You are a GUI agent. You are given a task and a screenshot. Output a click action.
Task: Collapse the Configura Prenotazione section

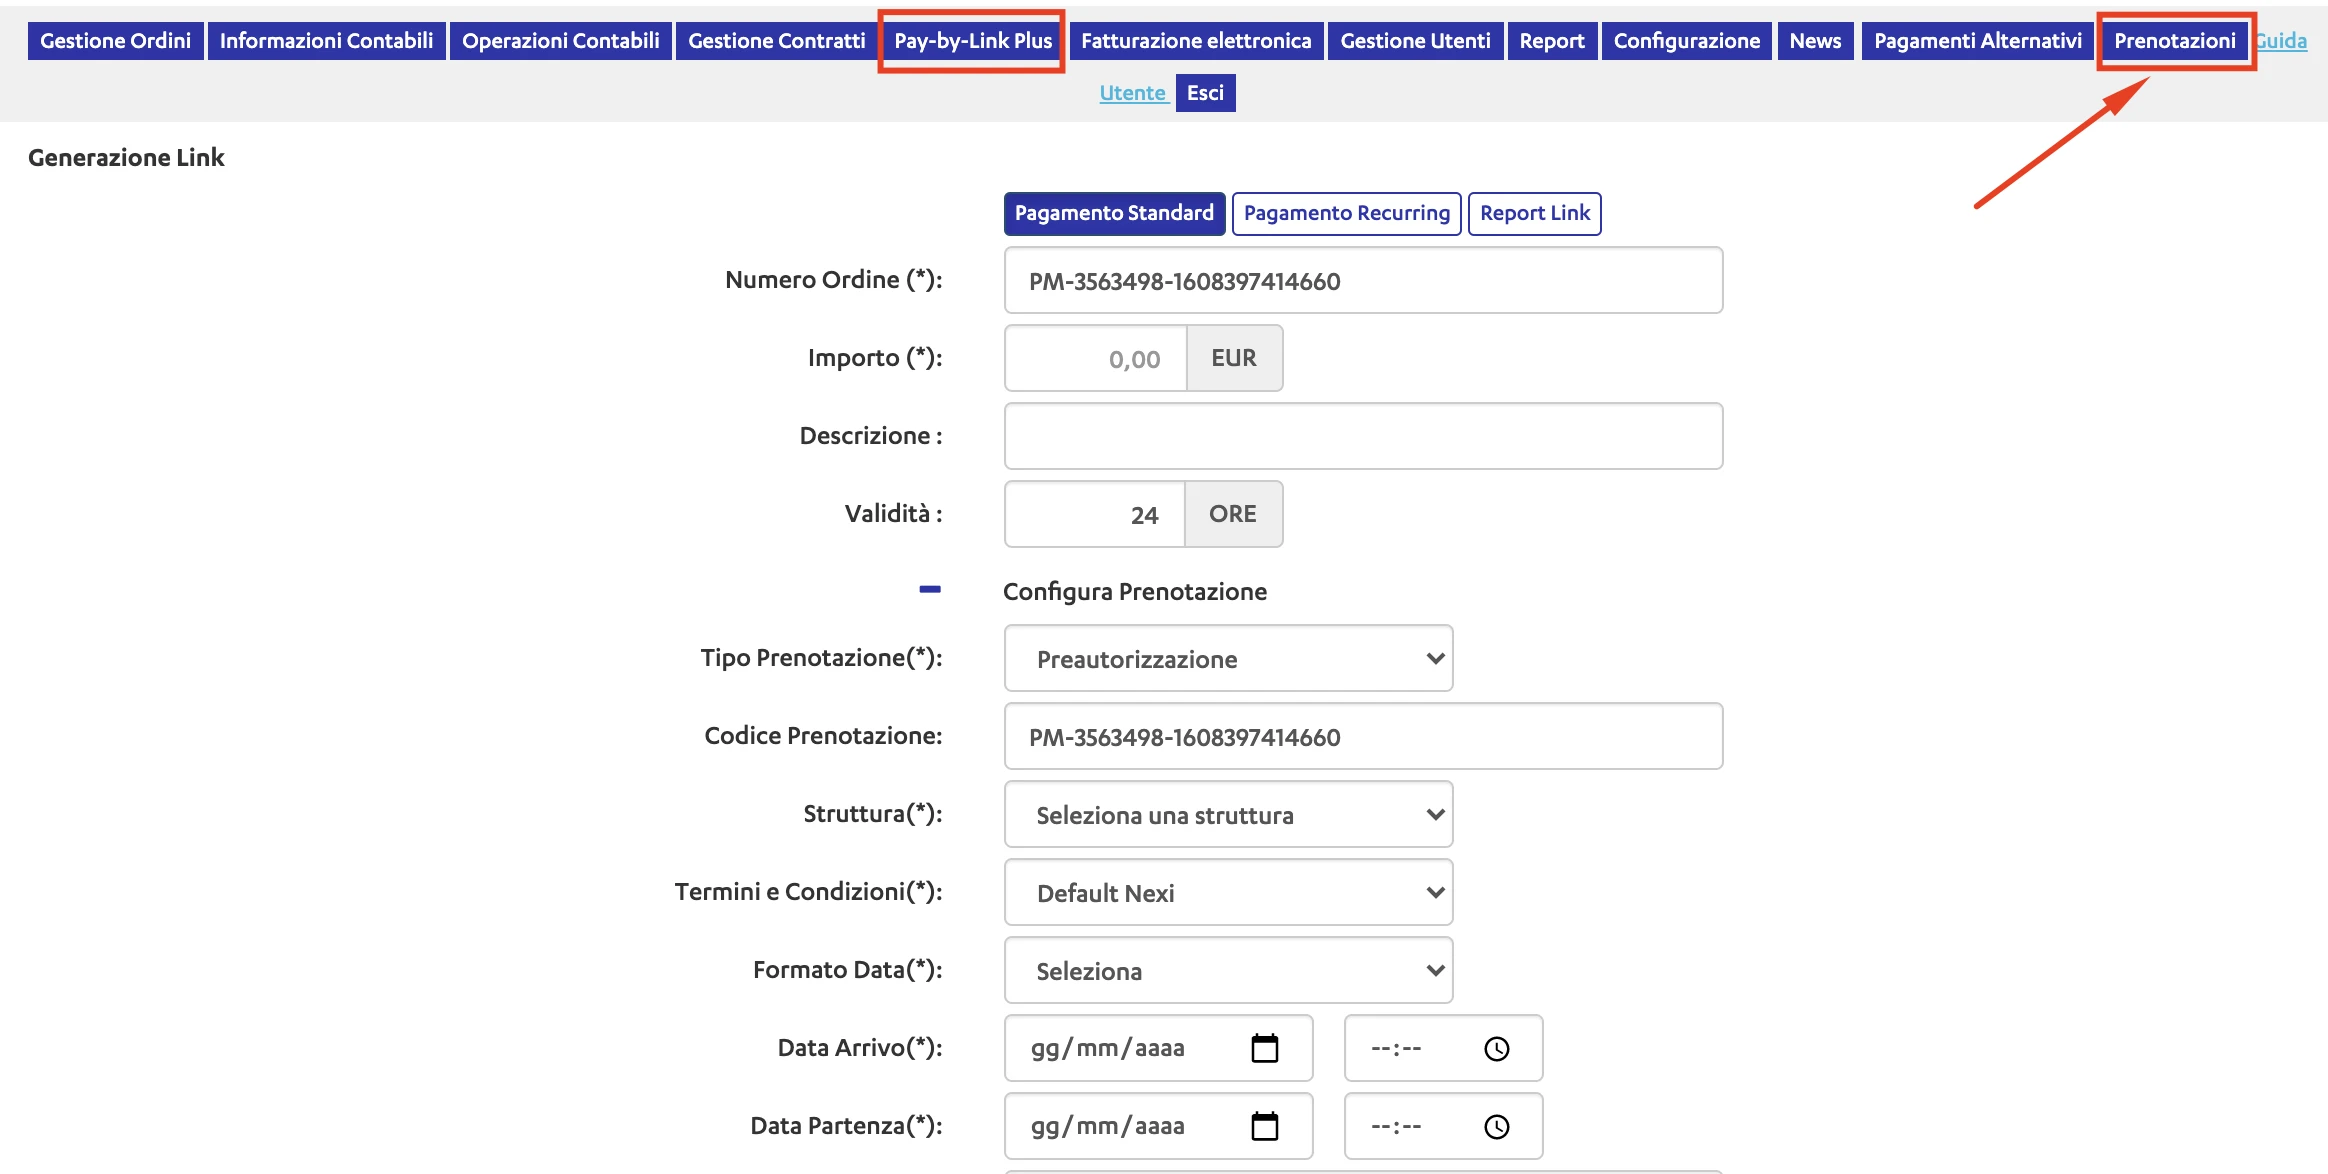click(x=930, y=590)
